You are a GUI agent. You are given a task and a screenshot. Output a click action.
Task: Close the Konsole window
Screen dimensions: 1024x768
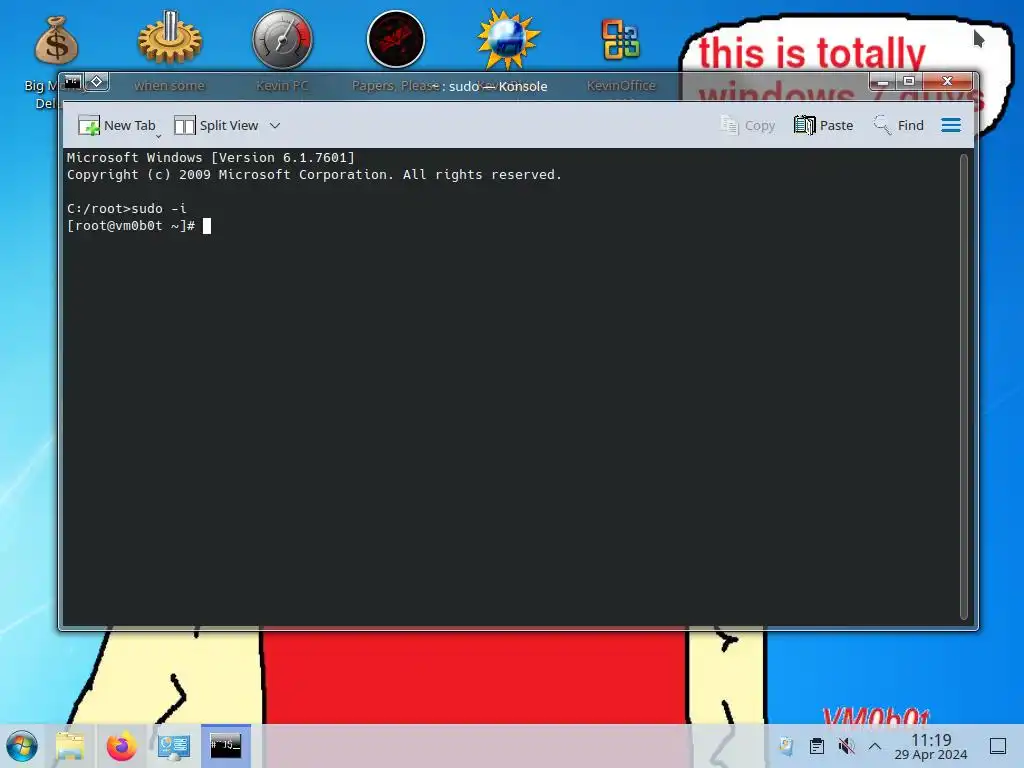tap(947, 82)
